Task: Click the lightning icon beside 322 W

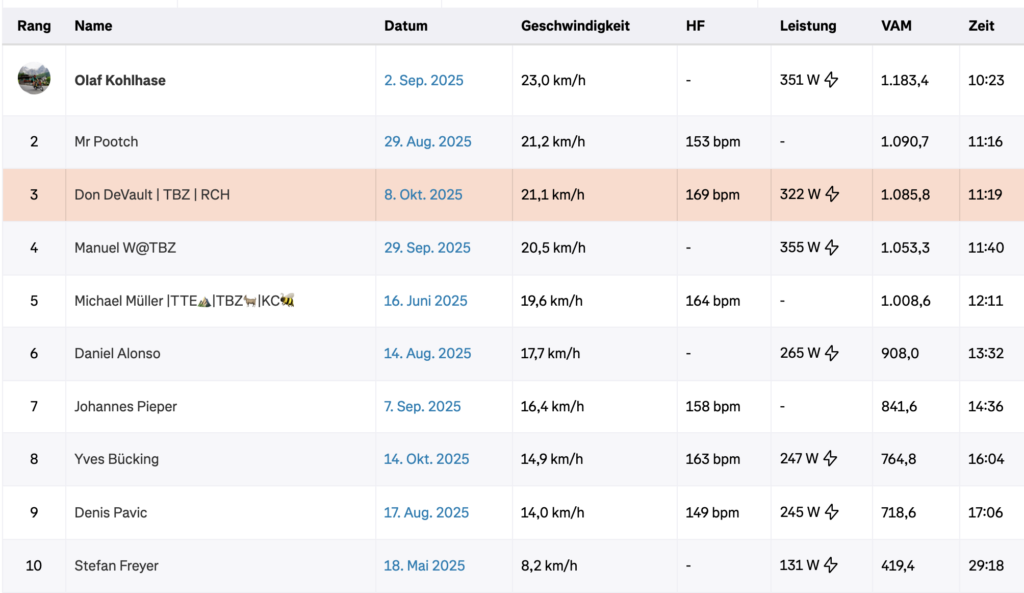Action: coord(831,194)
